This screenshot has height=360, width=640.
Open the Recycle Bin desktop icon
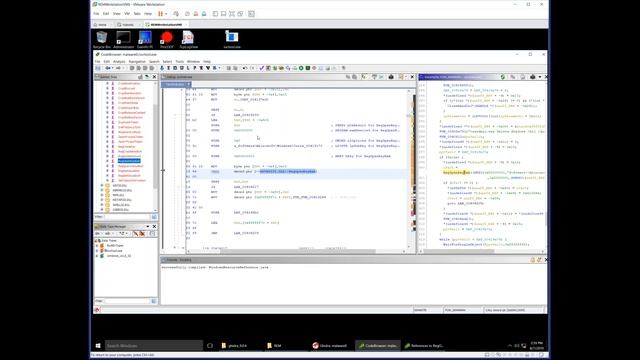(x=102, y=39)
